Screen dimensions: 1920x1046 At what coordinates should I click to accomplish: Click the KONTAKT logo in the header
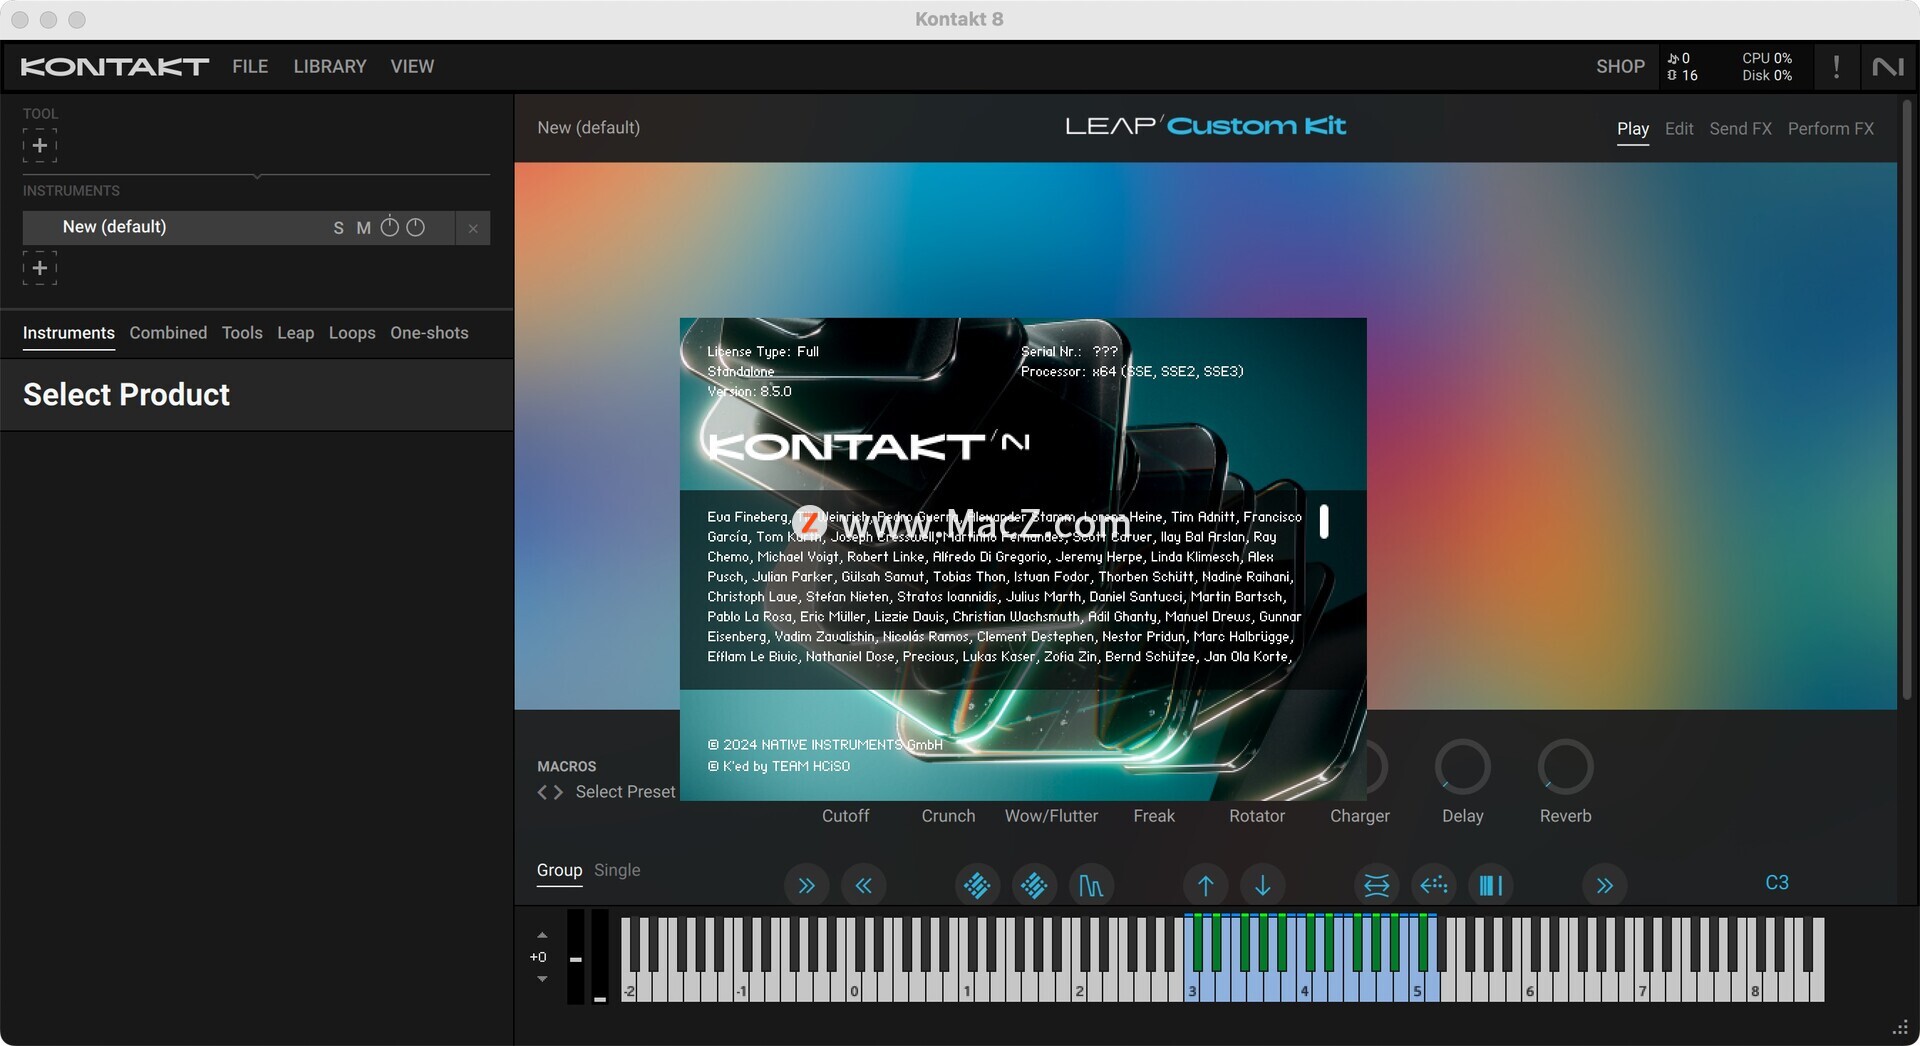coord(115,67)
